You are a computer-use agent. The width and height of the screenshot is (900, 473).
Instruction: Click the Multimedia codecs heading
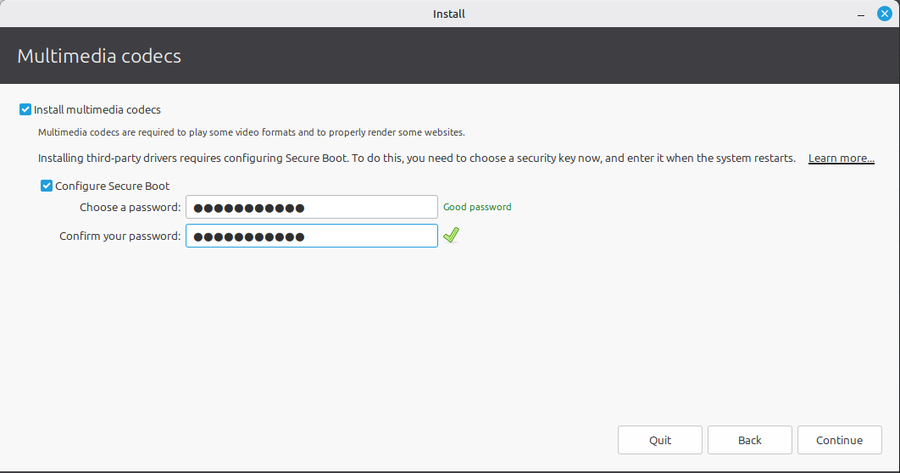pos(99,56)
